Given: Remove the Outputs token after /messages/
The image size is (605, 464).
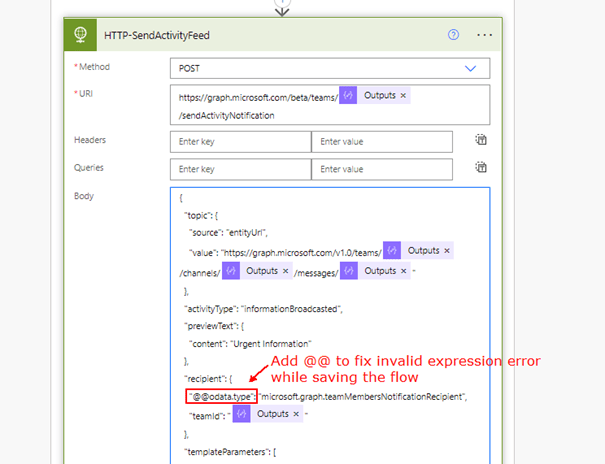Looking at the screenshot, I should [x=403, y=271].
